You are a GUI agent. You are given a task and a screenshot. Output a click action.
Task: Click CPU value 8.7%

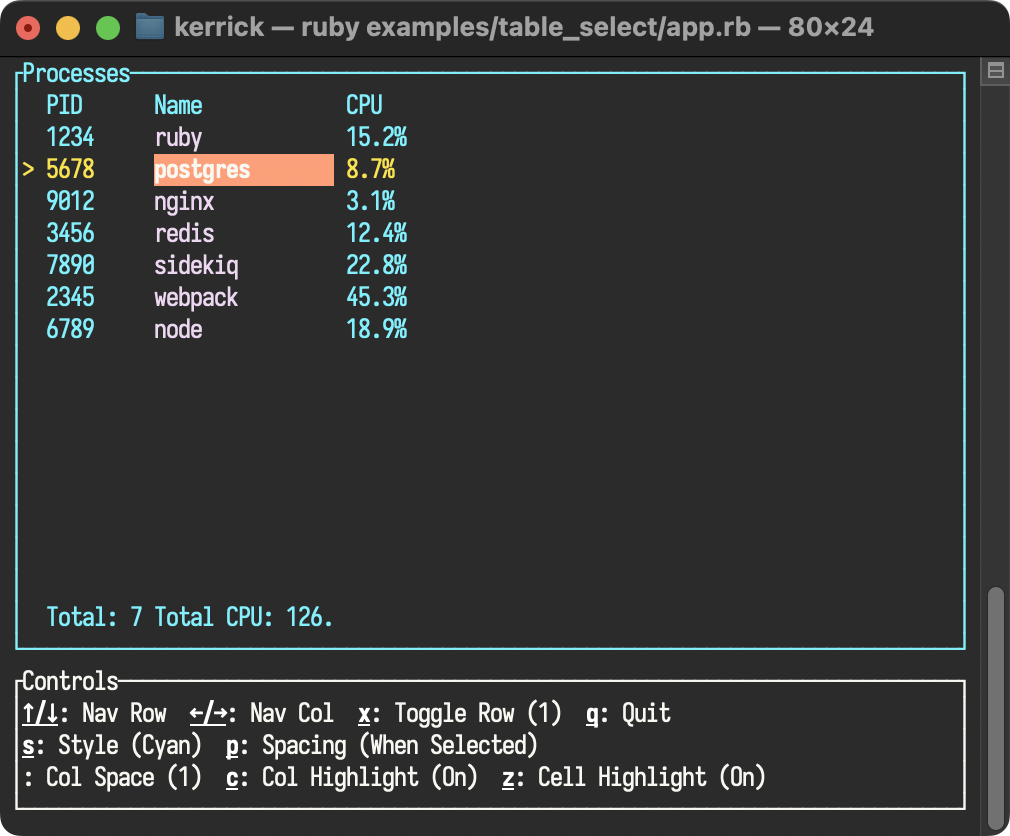pos(370,169)
